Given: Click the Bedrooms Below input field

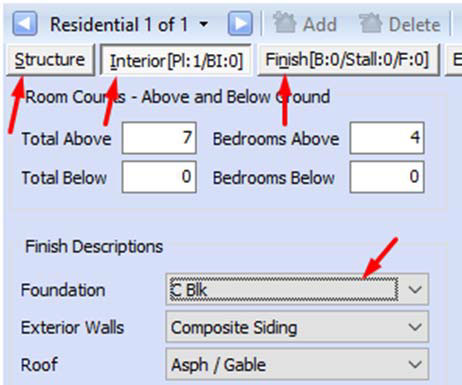Looking at the screenshot, I should click(x=387, y=177).
